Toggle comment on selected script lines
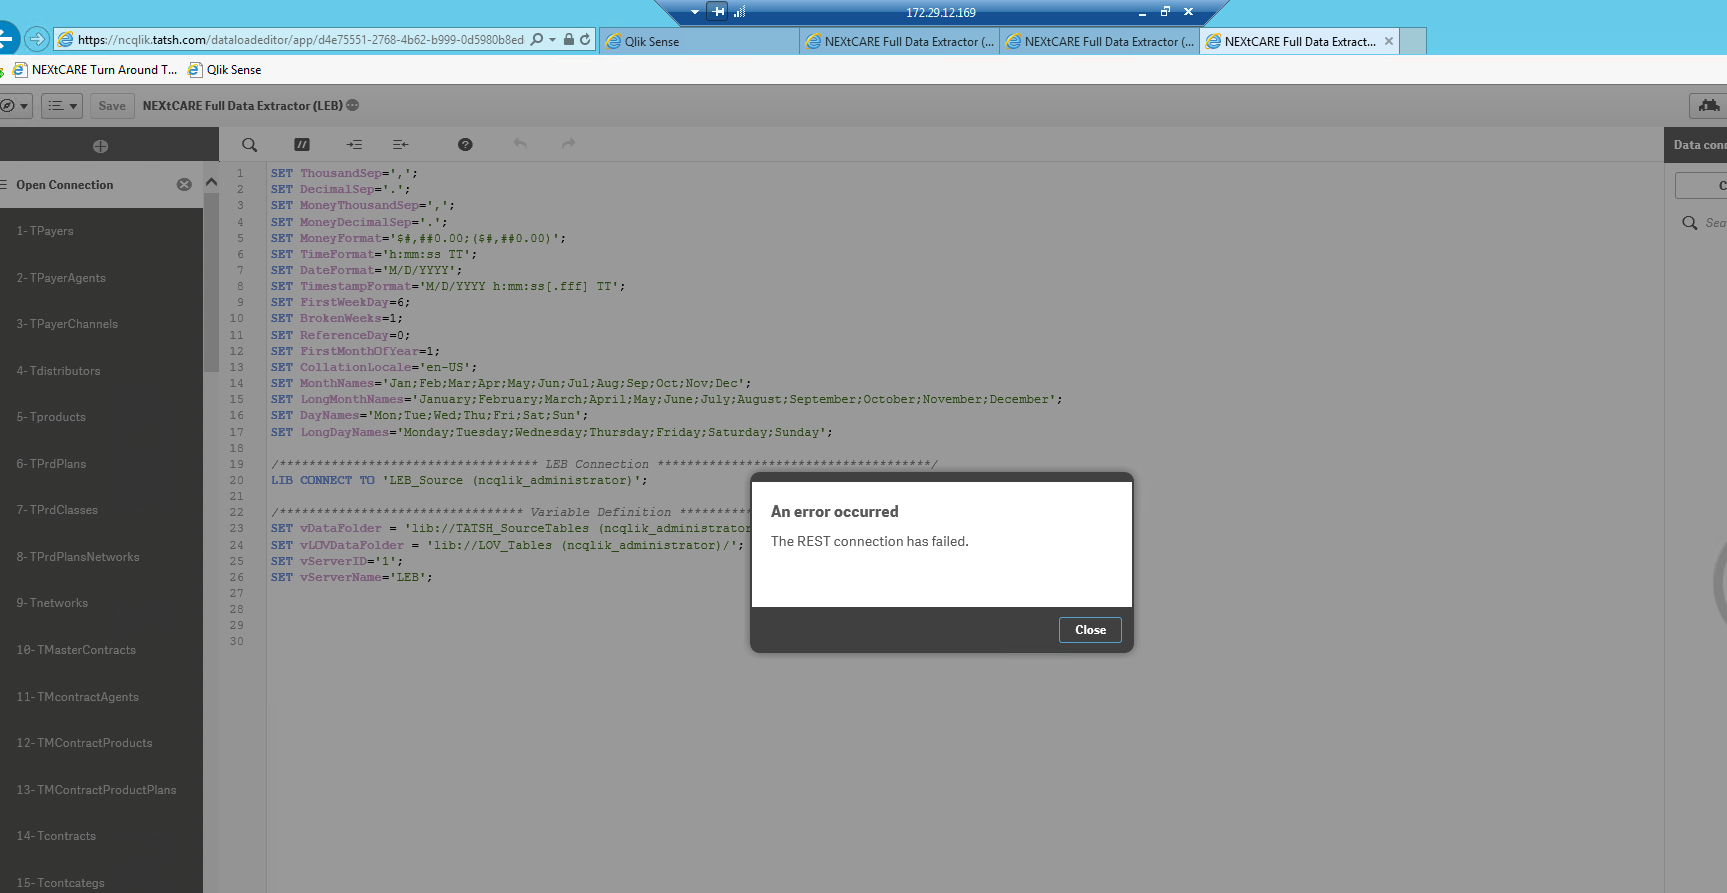Screen dimensions: 1727x893 302,145
